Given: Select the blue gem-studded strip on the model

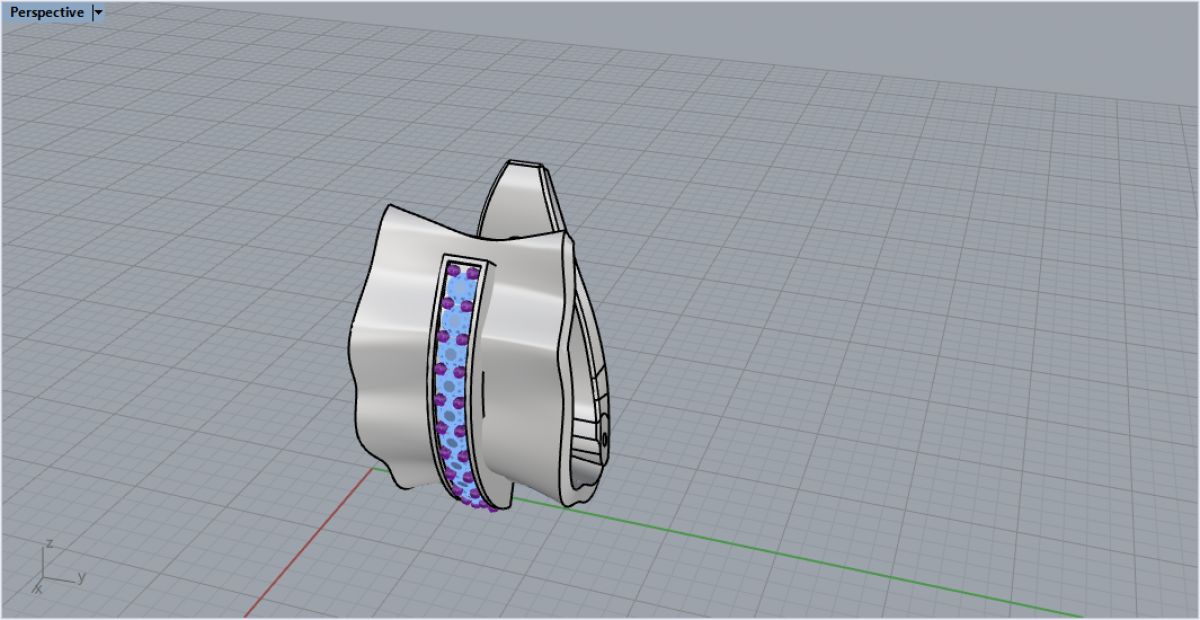Looking at the screenshot, I should pyautogui.click(x=458, y=385).
